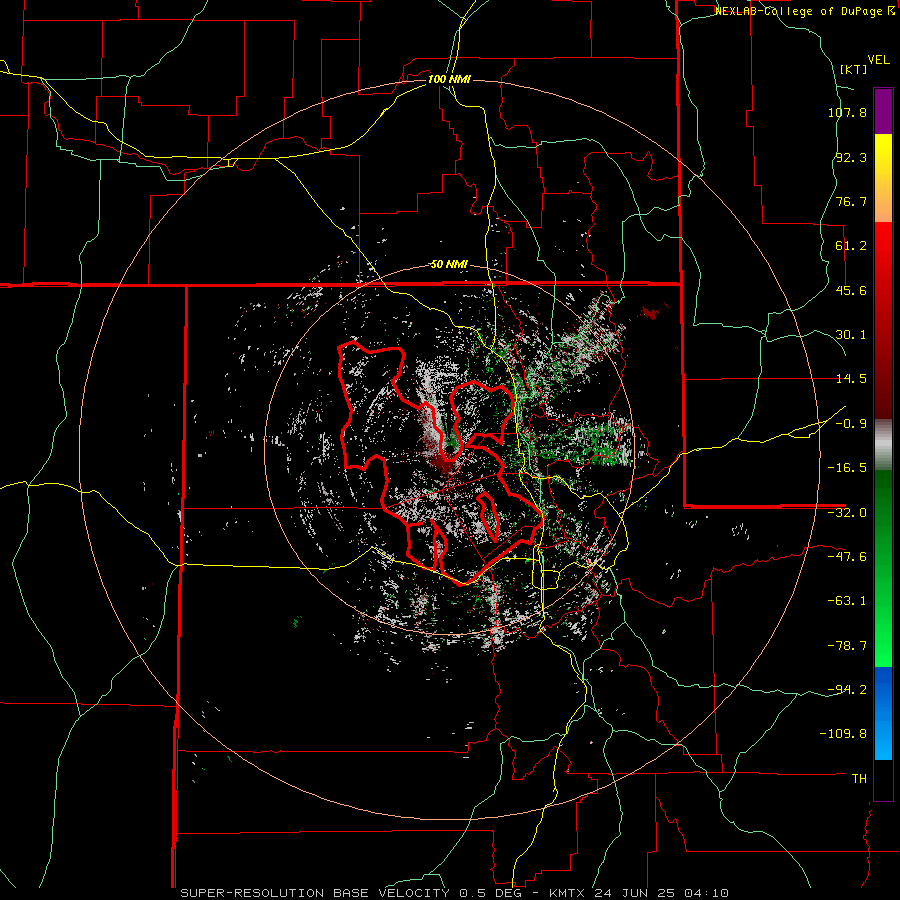
Task: Pick the purple segment of velocity color bar
Action: tap(883, 111)
